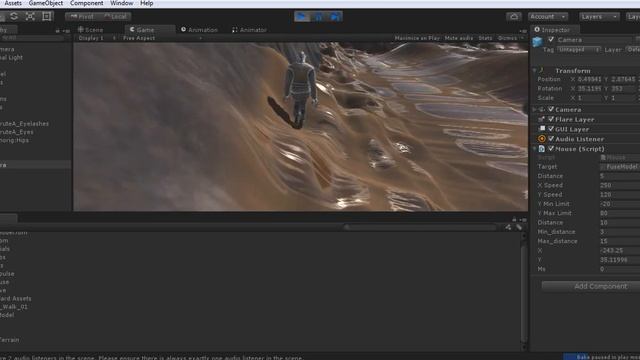Click the X Speed value field
The image size is (640, 360).
tap(620, 185)
